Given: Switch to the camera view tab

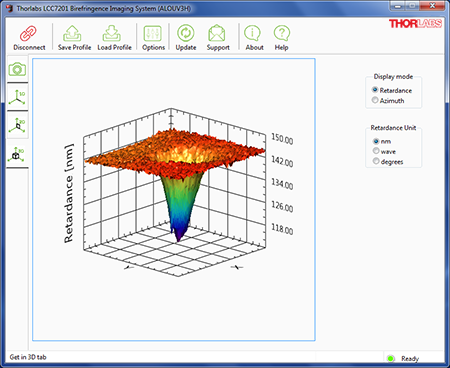Looking at the screenshot, I should tap(17, 69).
